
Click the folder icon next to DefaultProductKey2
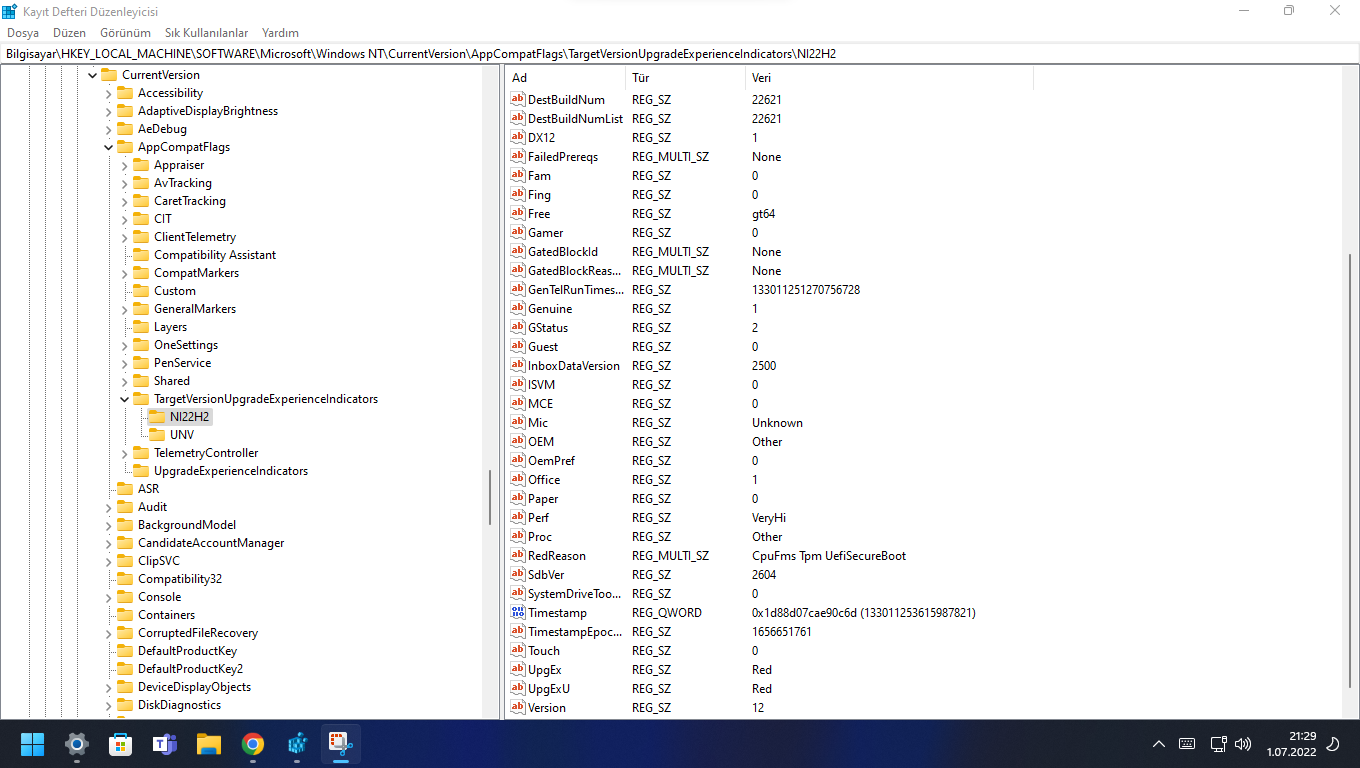[125, 669]
